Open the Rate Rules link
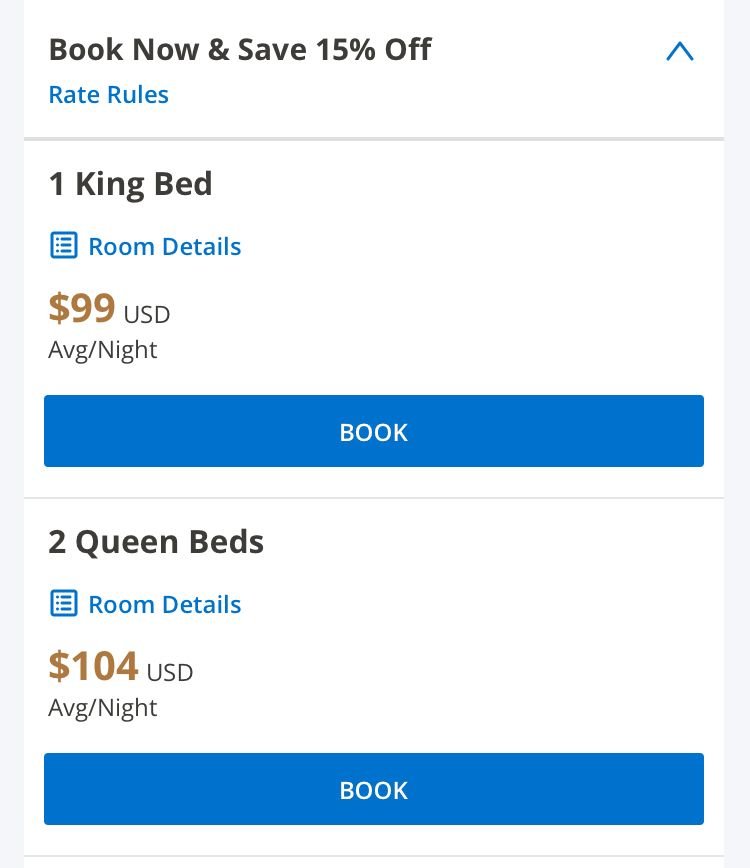 108,95
